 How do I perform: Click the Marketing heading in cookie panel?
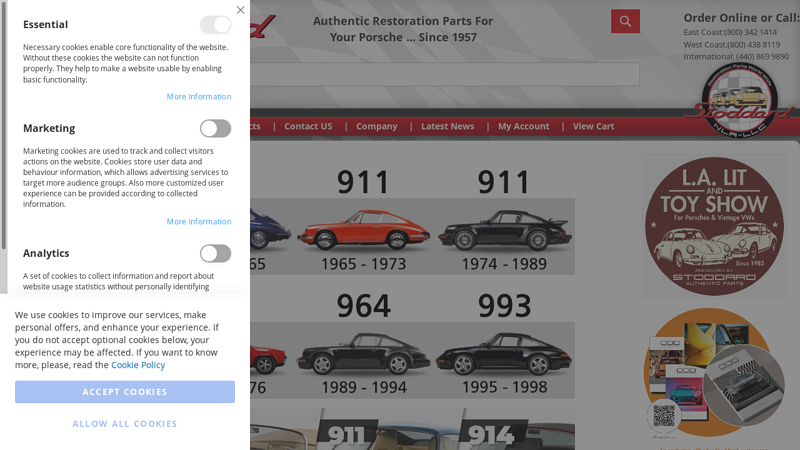(x=49, y=128)
